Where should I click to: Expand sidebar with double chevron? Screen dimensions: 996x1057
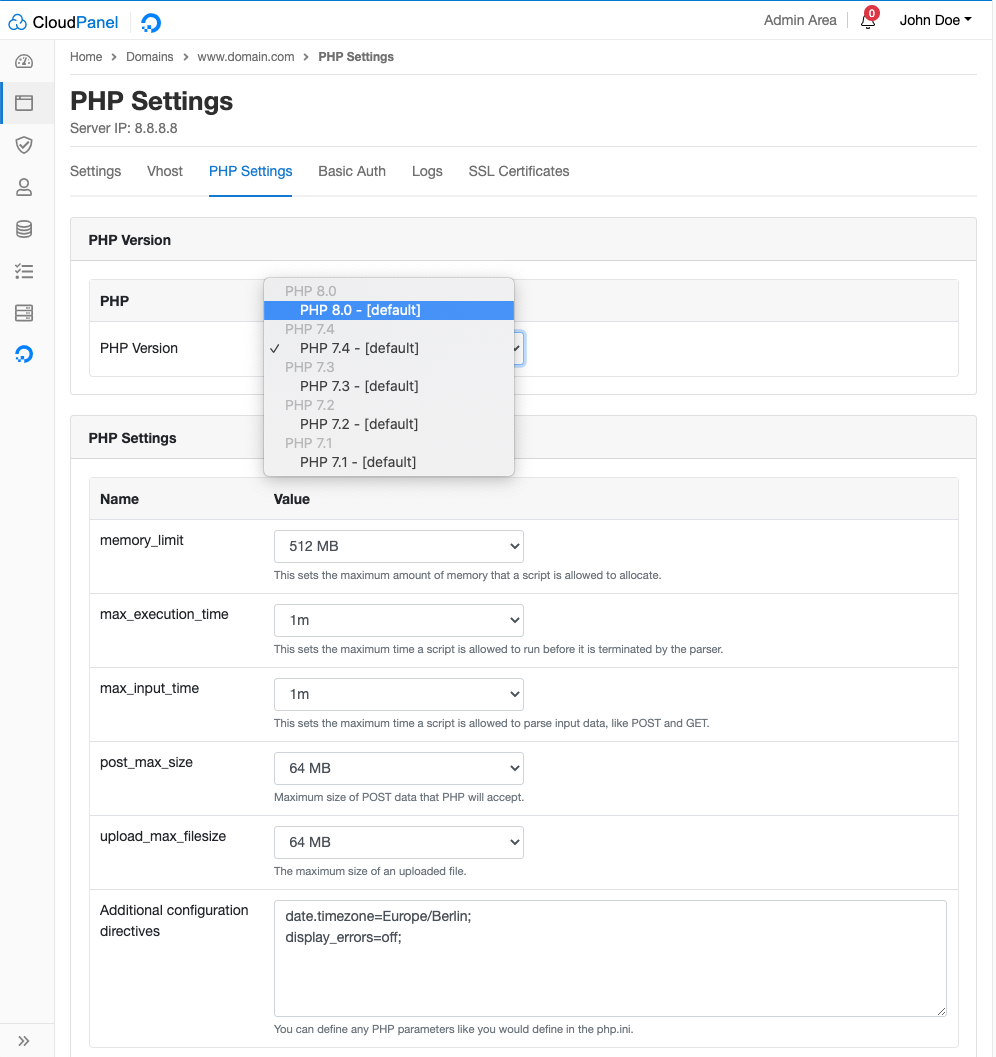point(24,1041)
